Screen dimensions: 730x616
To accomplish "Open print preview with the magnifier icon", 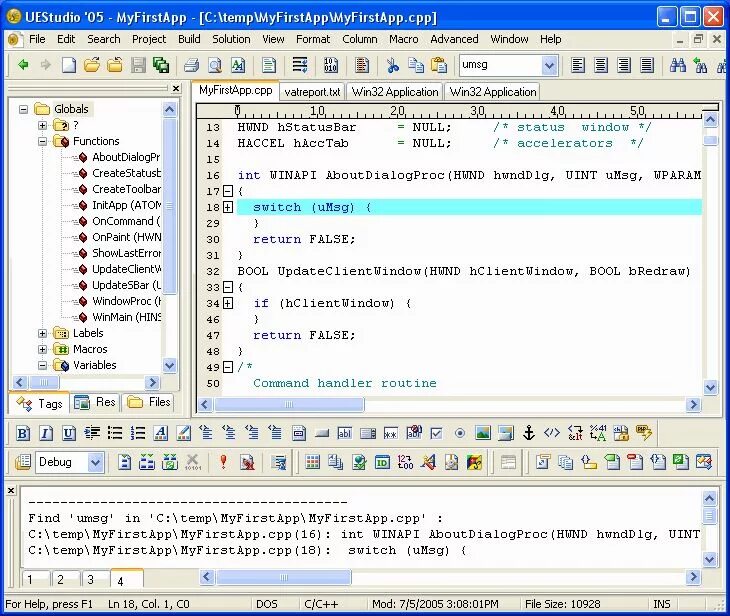I will coord(215,65).
